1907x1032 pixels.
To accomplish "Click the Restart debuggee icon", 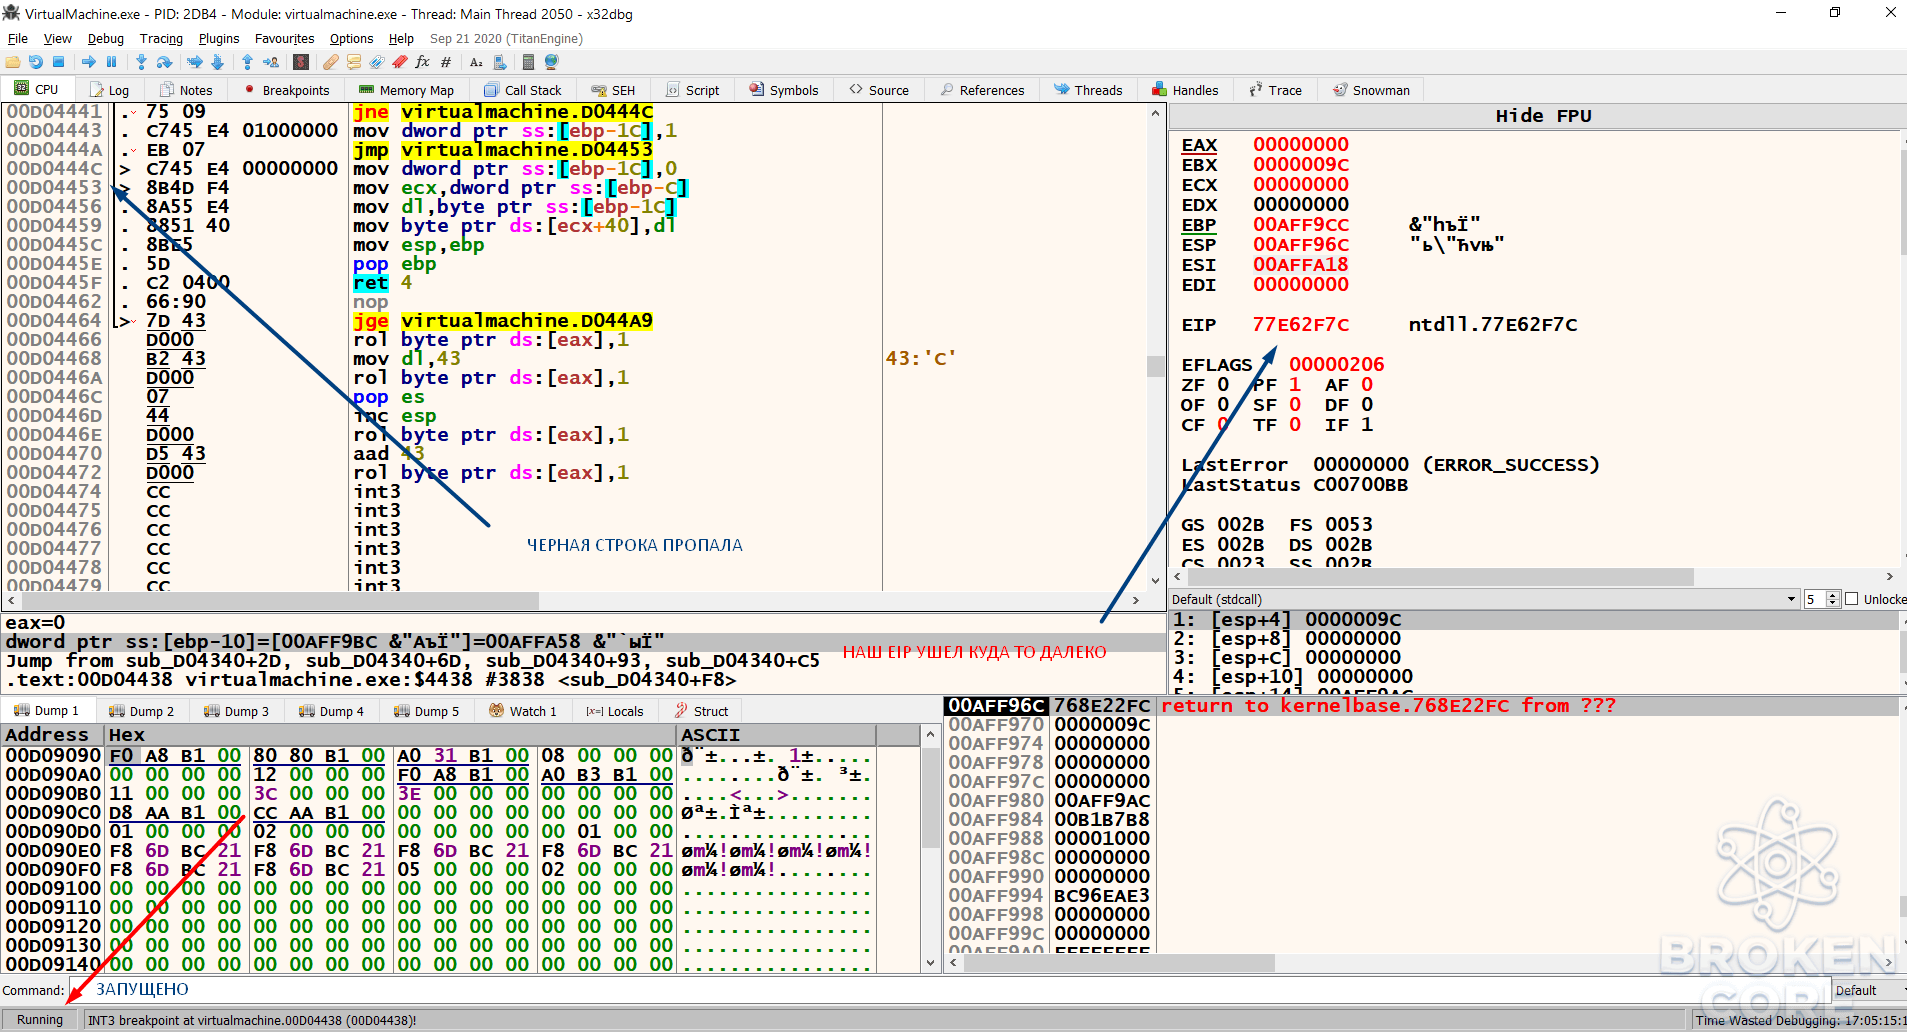I will pos(36,62).
